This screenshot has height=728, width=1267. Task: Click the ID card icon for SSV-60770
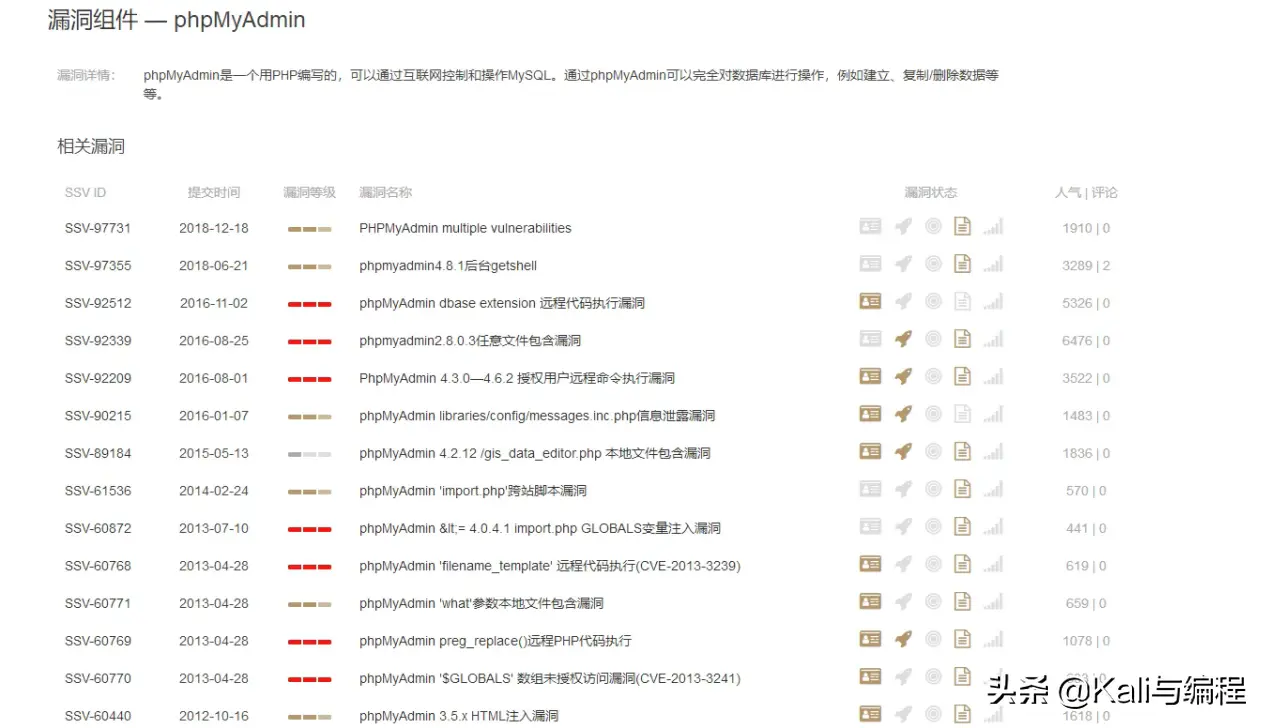(x=870, y=678)
